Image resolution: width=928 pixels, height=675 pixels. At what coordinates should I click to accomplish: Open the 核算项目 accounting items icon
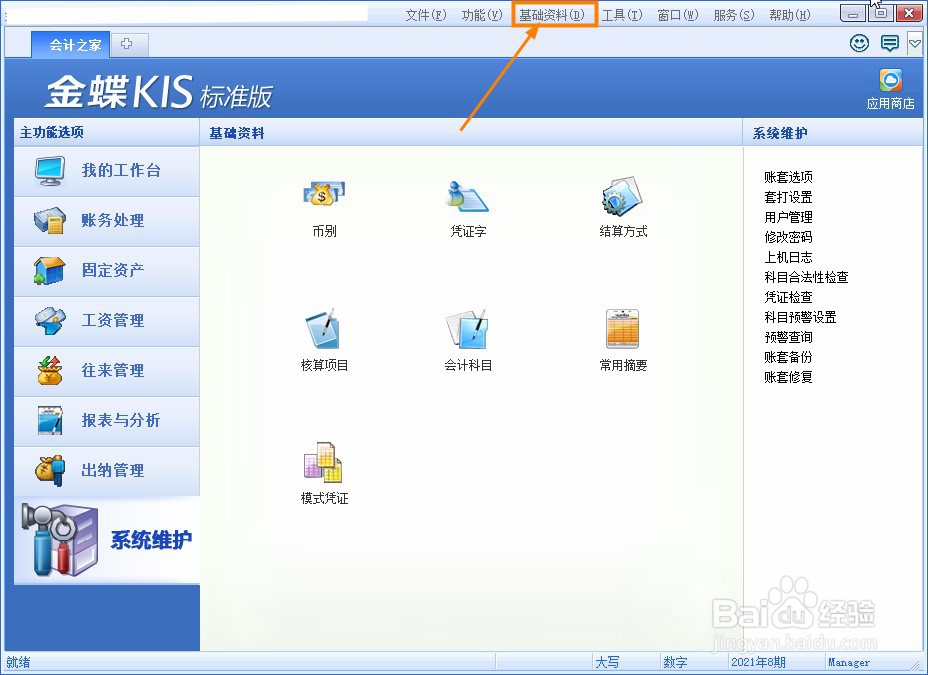(323, 328)
